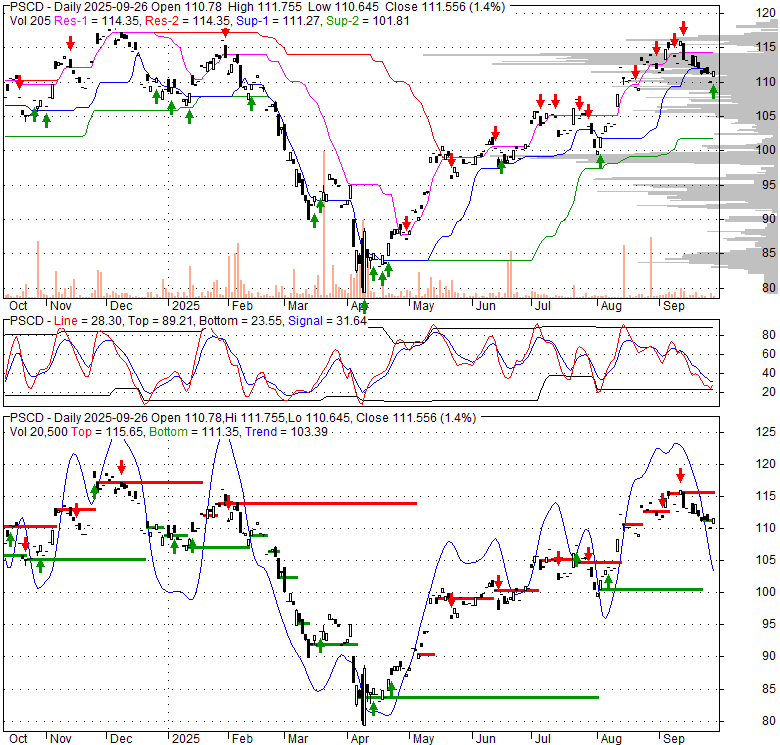Click the 120 label on lower chart axis

tap(766, 464)
